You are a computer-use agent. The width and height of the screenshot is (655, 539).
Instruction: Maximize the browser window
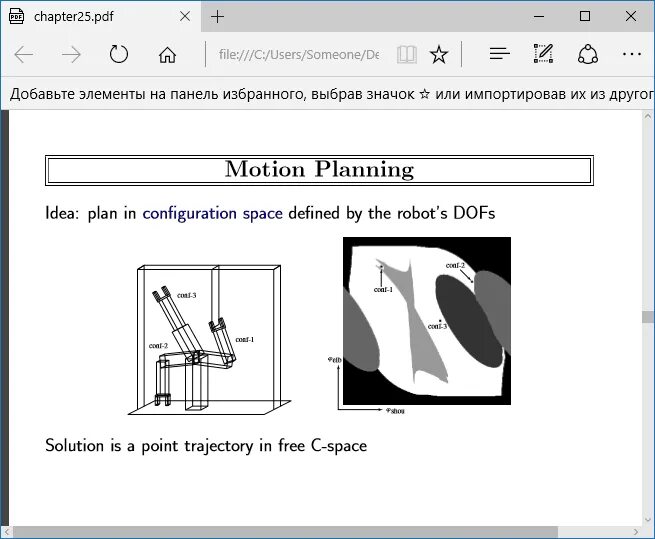(585, 17)
